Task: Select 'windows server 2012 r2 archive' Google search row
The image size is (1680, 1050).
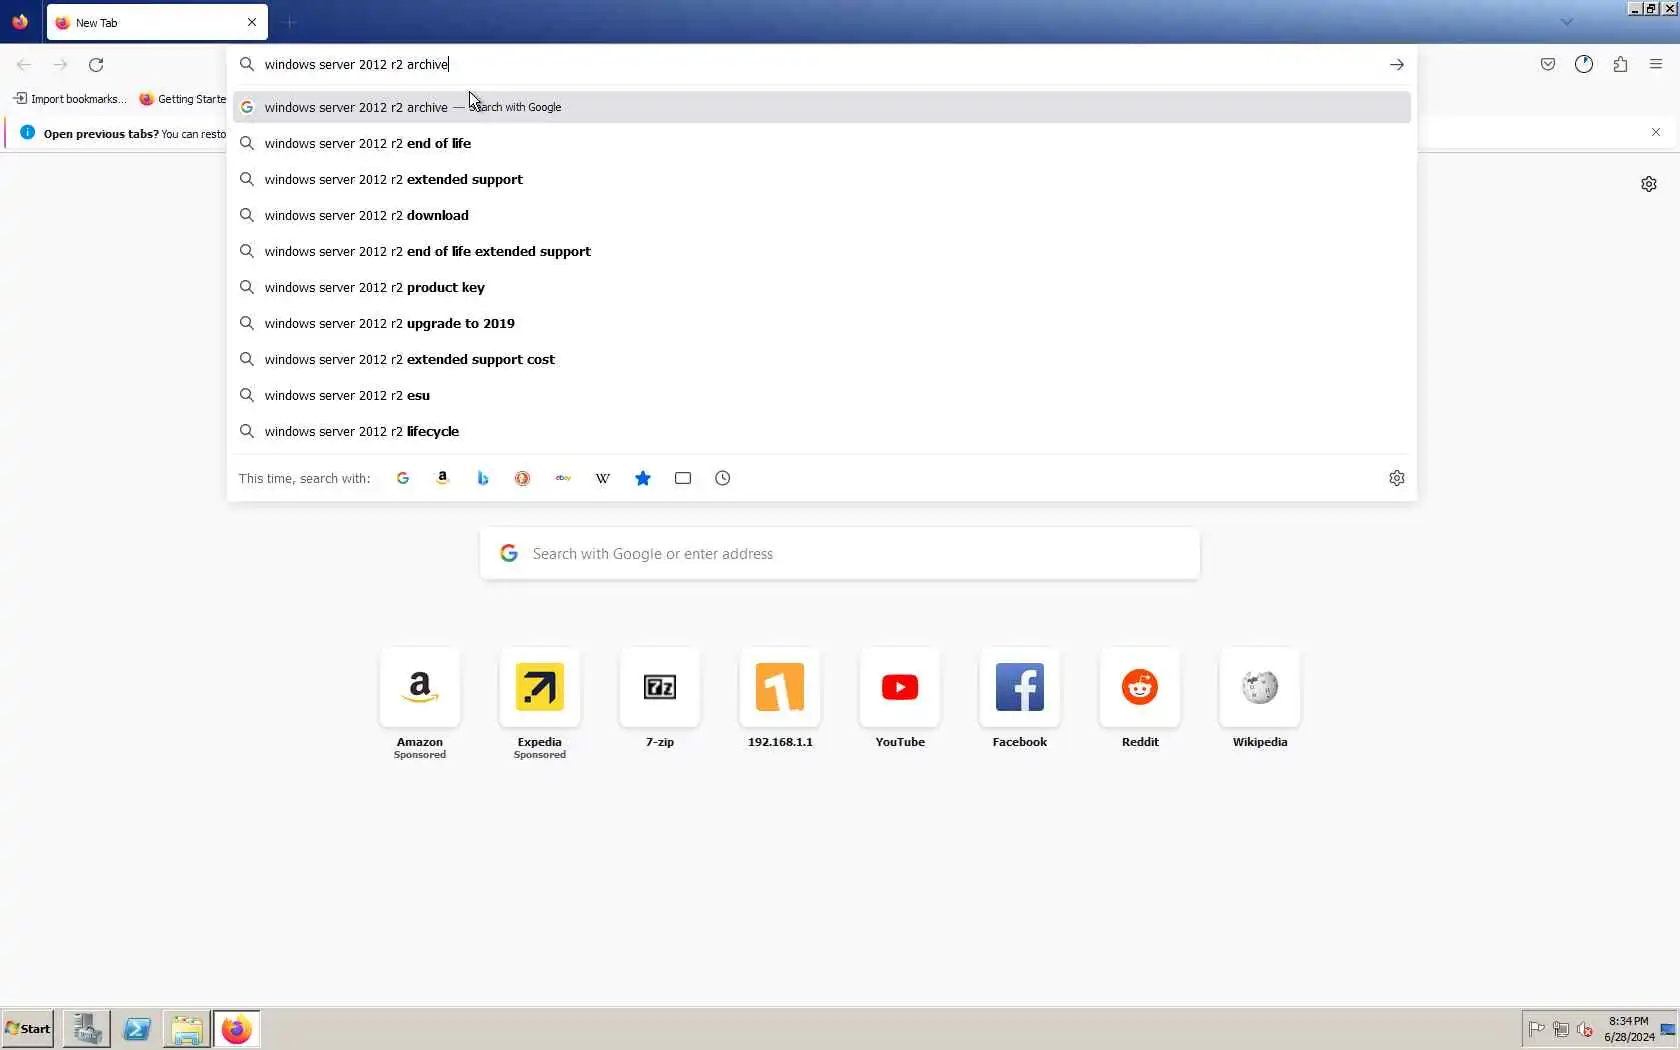Action: [x=822, y=107]
